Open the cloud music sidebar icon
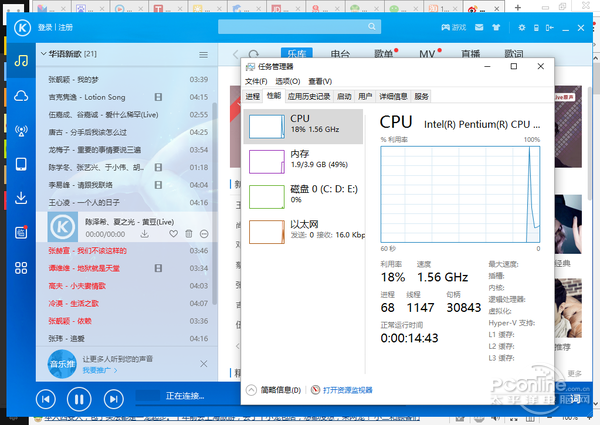The image size is (600, 425). coord(21,96)
